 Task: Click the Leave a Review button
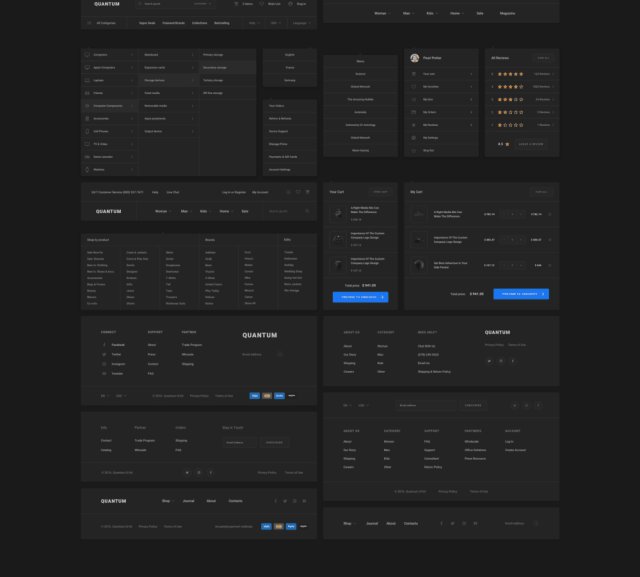tap(531, 144)
